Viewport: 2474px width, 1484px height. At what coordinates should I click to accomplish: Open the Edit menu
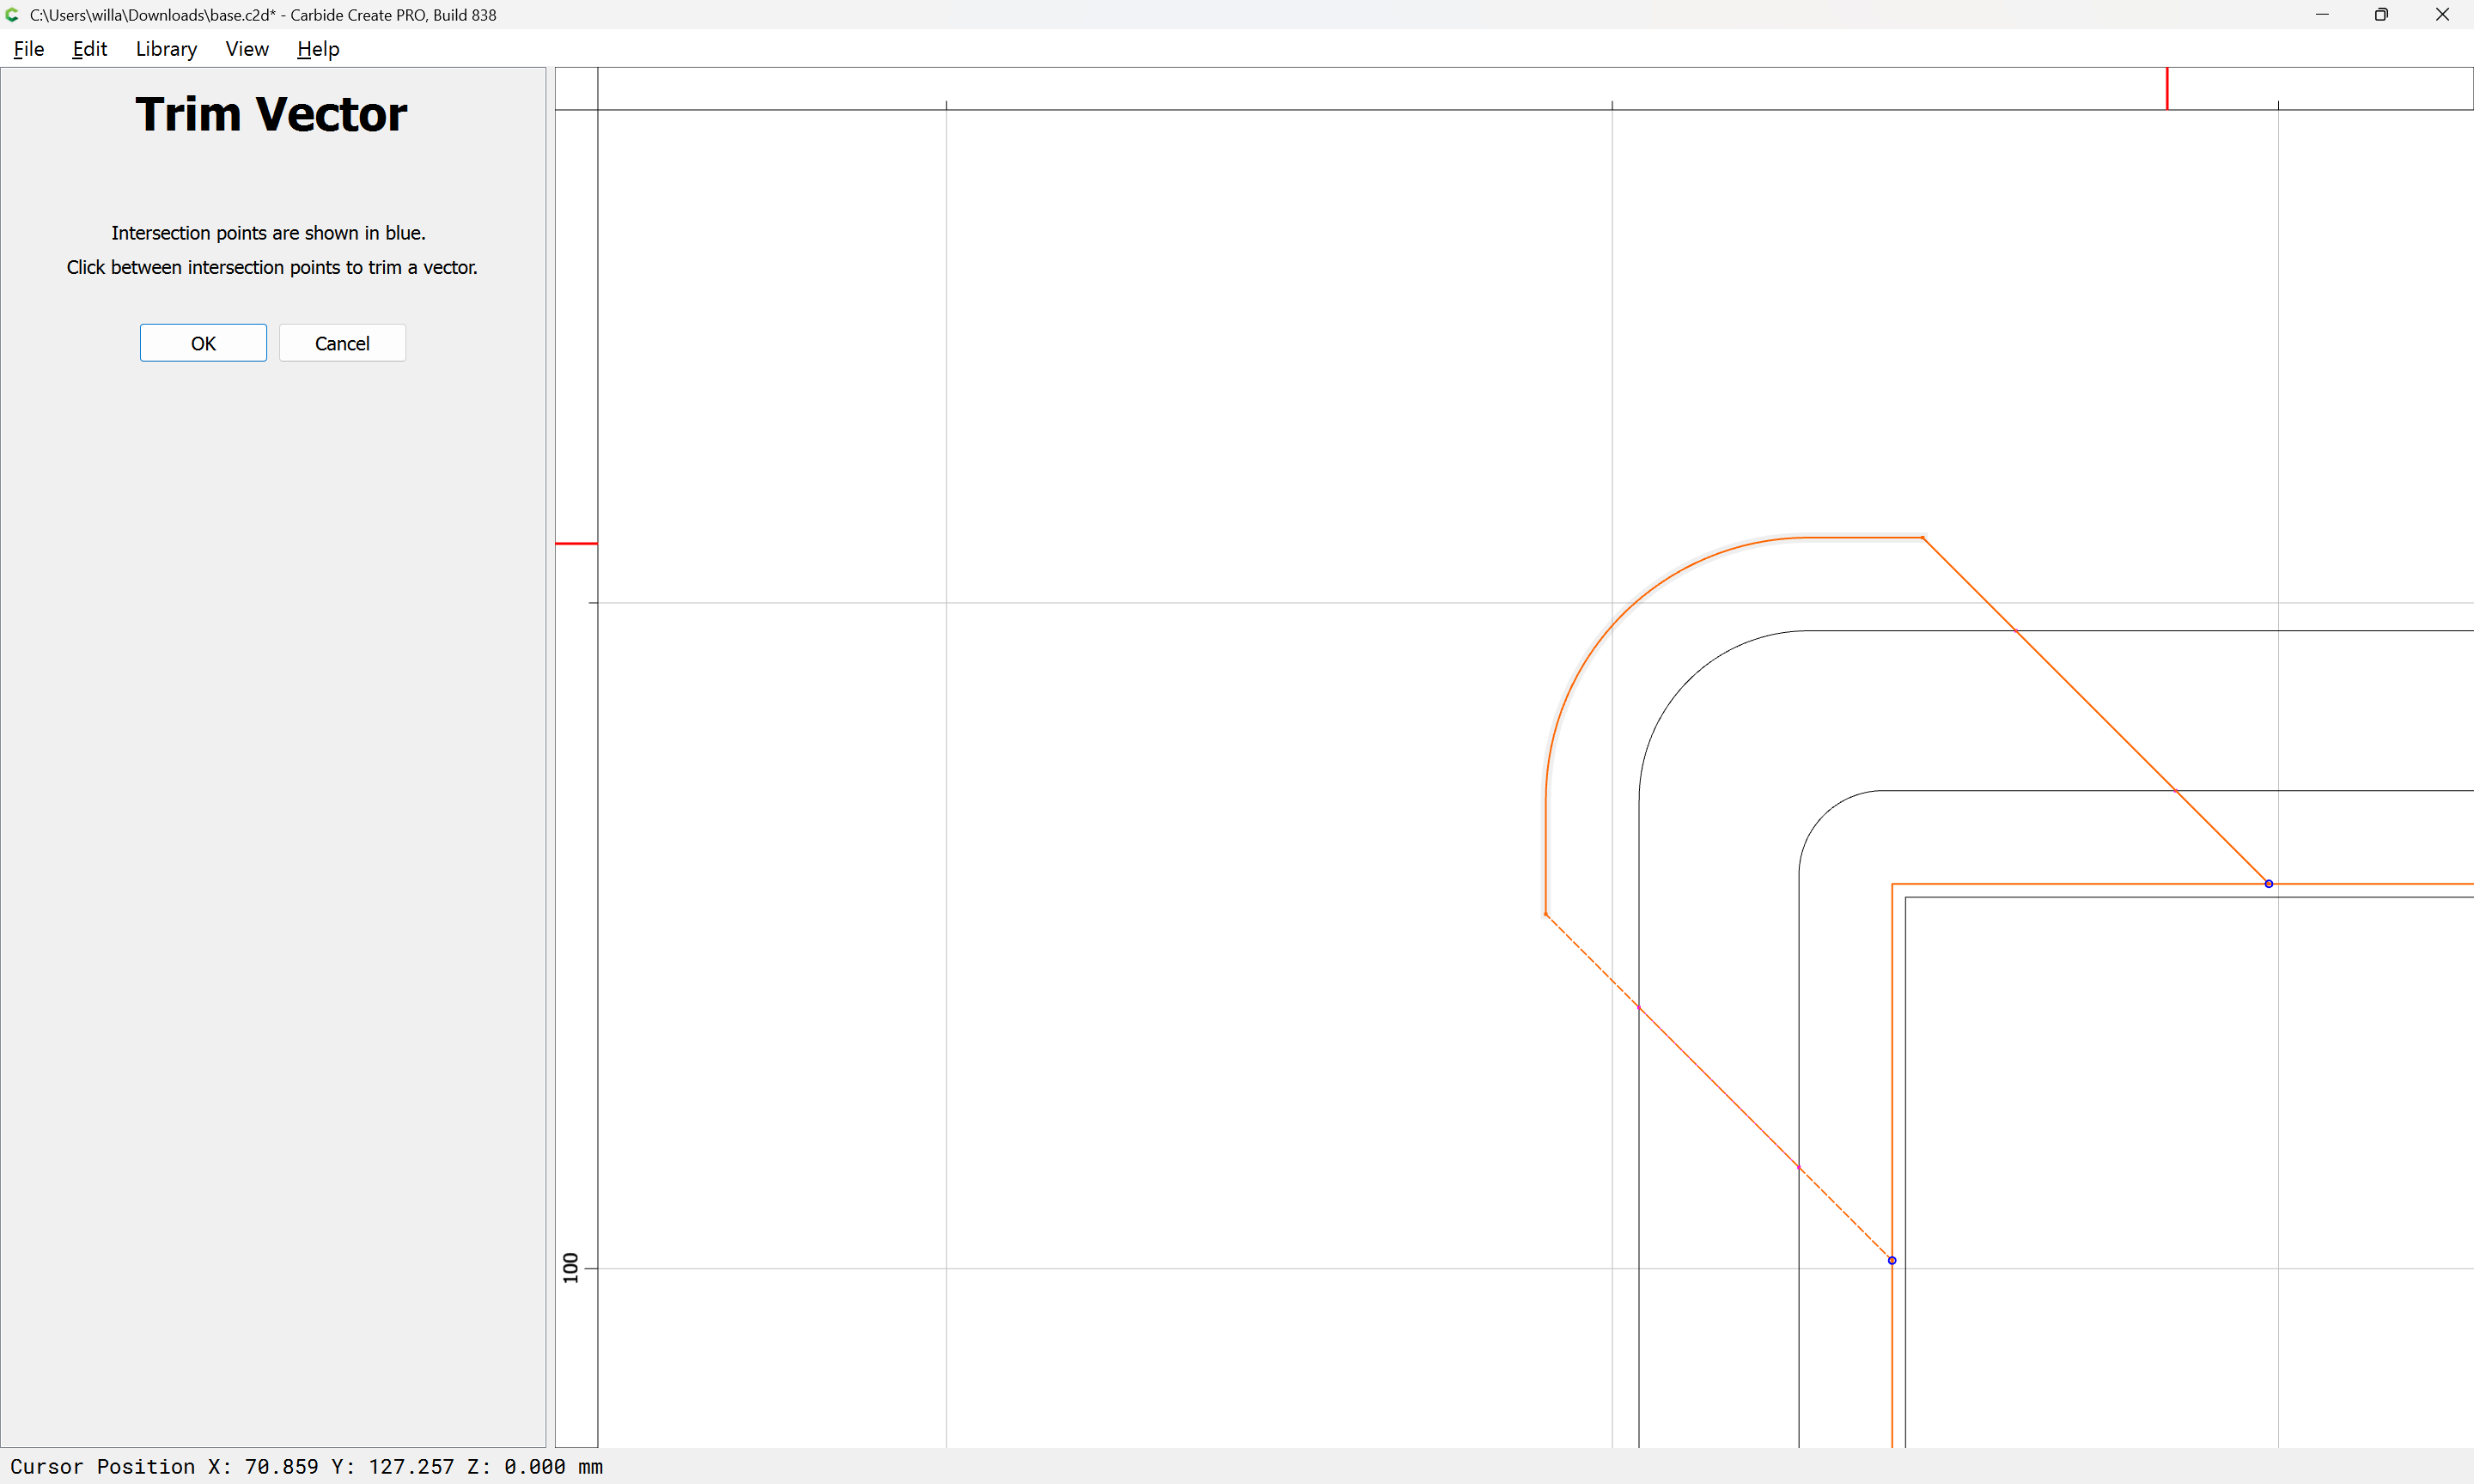click(89, 49)
